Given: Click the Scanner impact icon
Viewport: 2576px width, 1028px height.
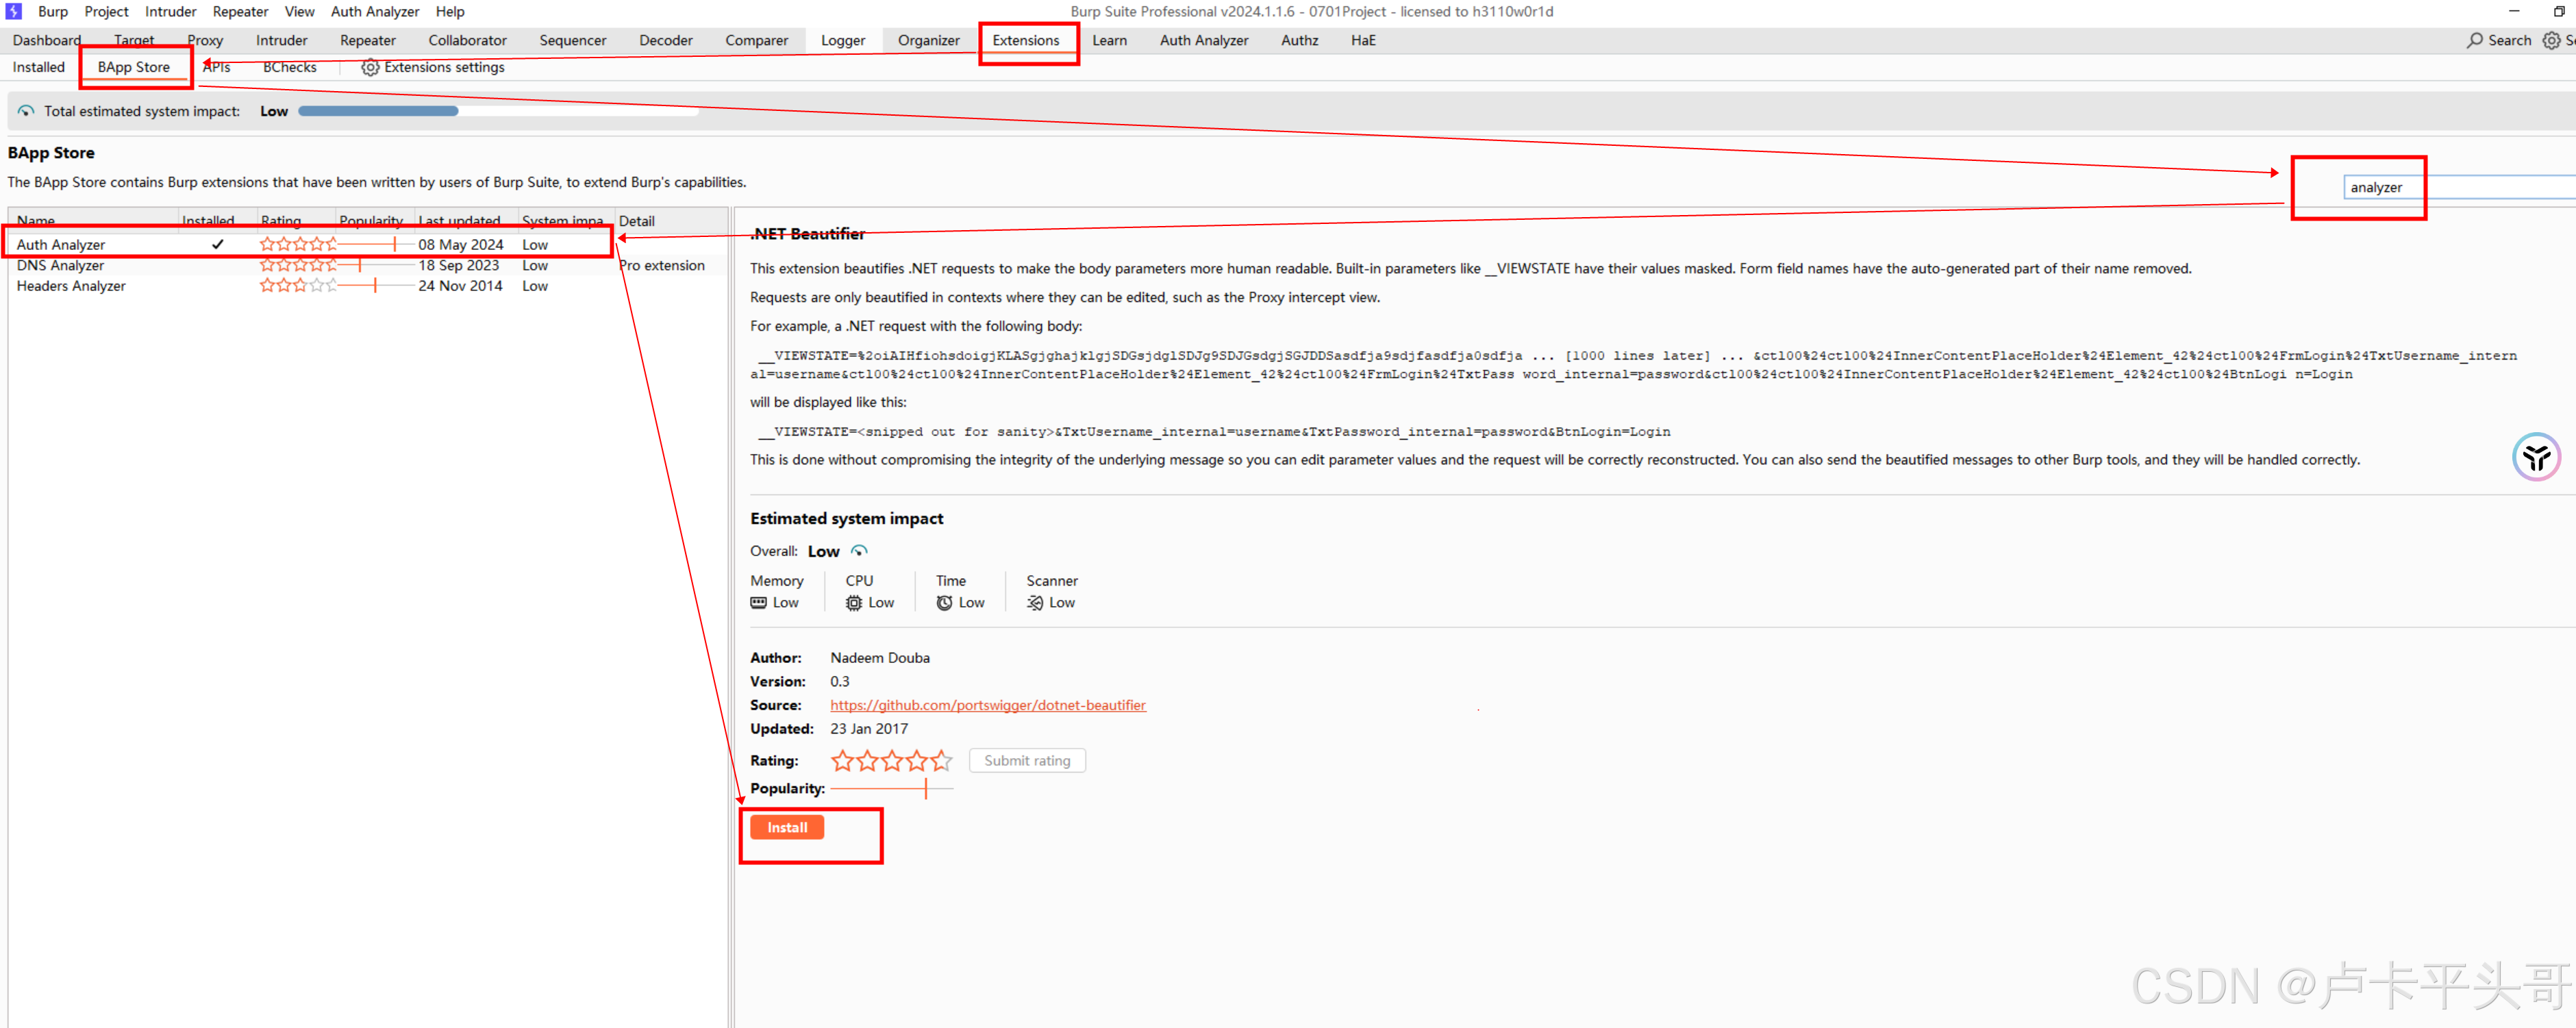Looking at the screenshot, I should point(1035,603).
